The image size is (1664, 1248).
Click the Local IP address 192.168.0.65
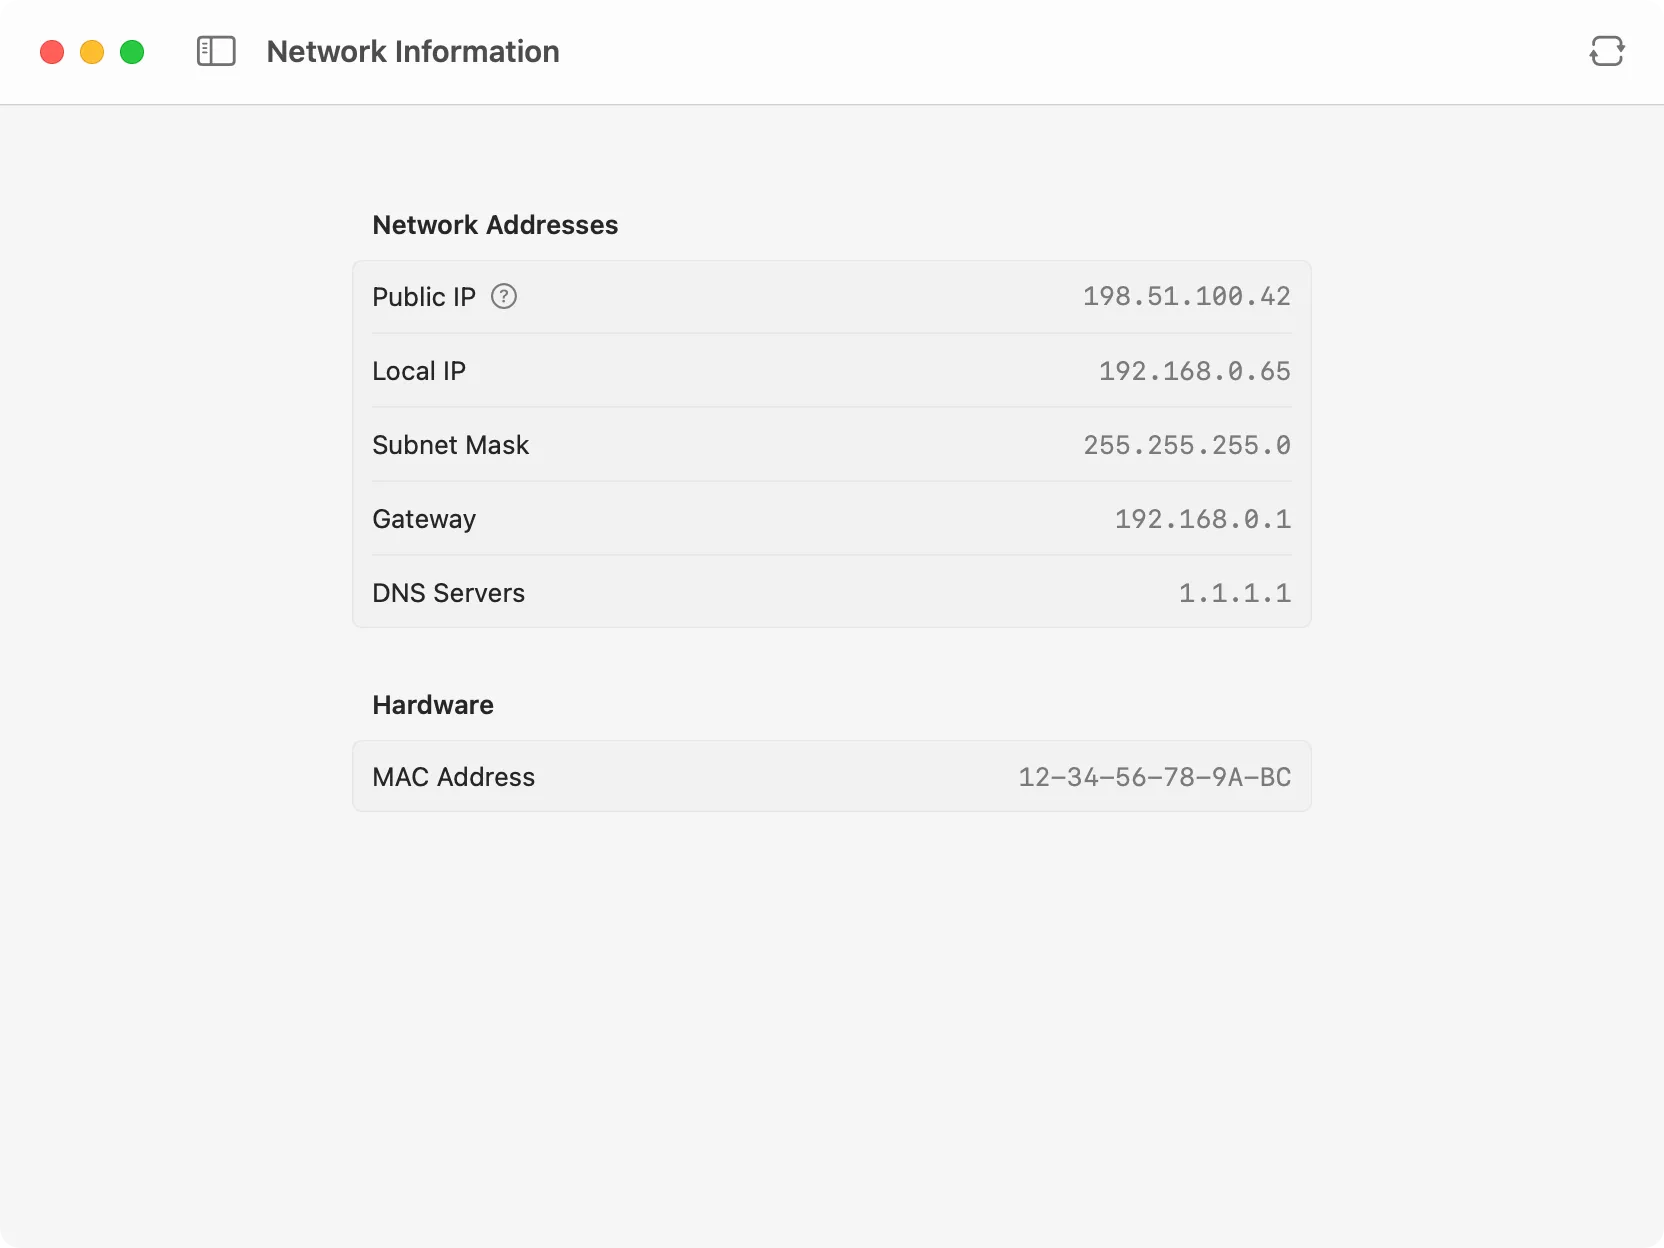click(x=1194, y=371)
